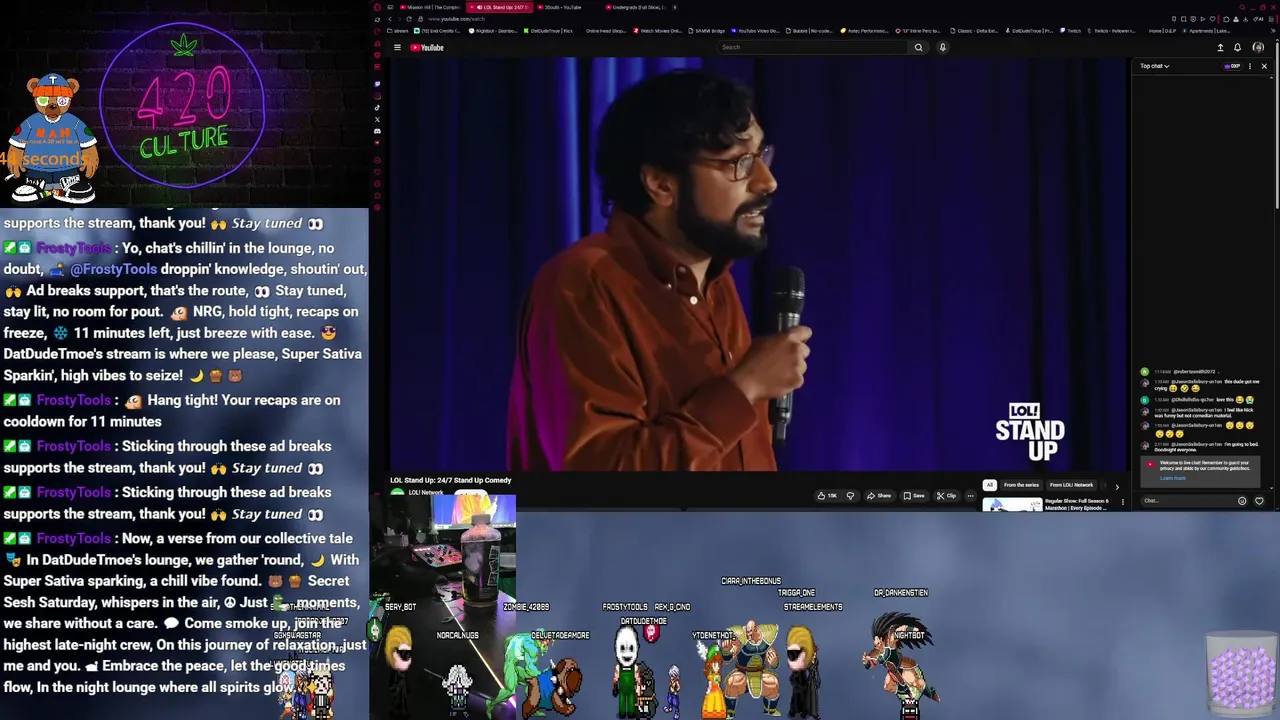Open the SAMMI Bridge bookmark

706,31
